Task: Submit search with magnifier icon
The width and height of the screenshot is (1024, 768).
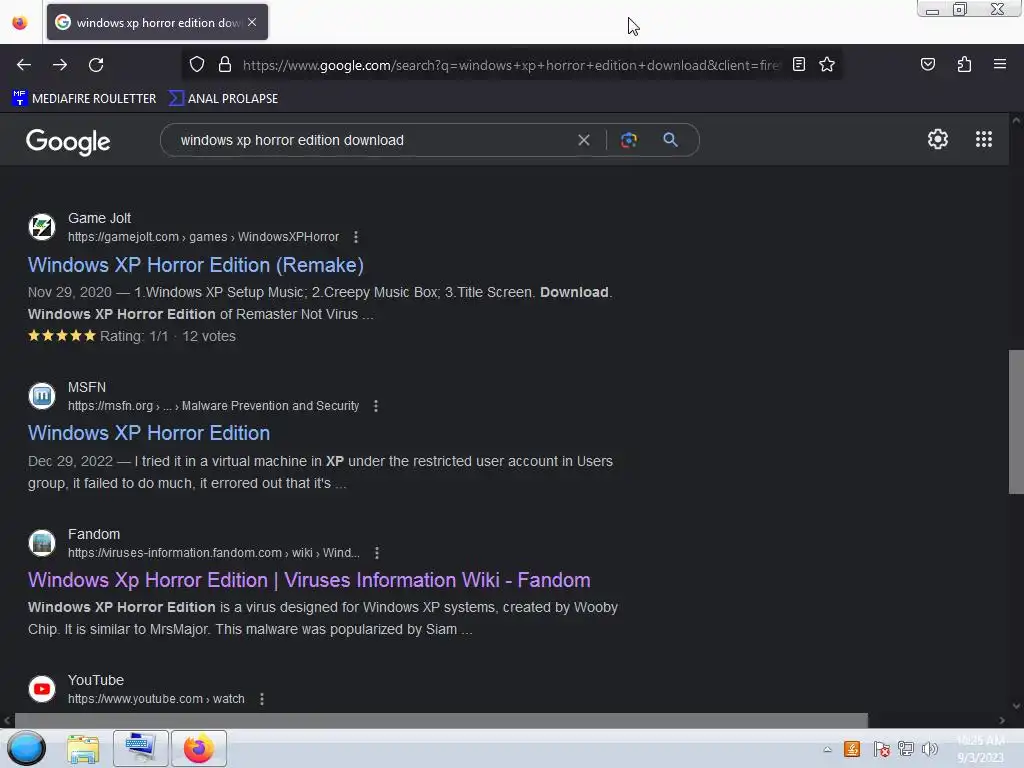Action: point(670,140)
